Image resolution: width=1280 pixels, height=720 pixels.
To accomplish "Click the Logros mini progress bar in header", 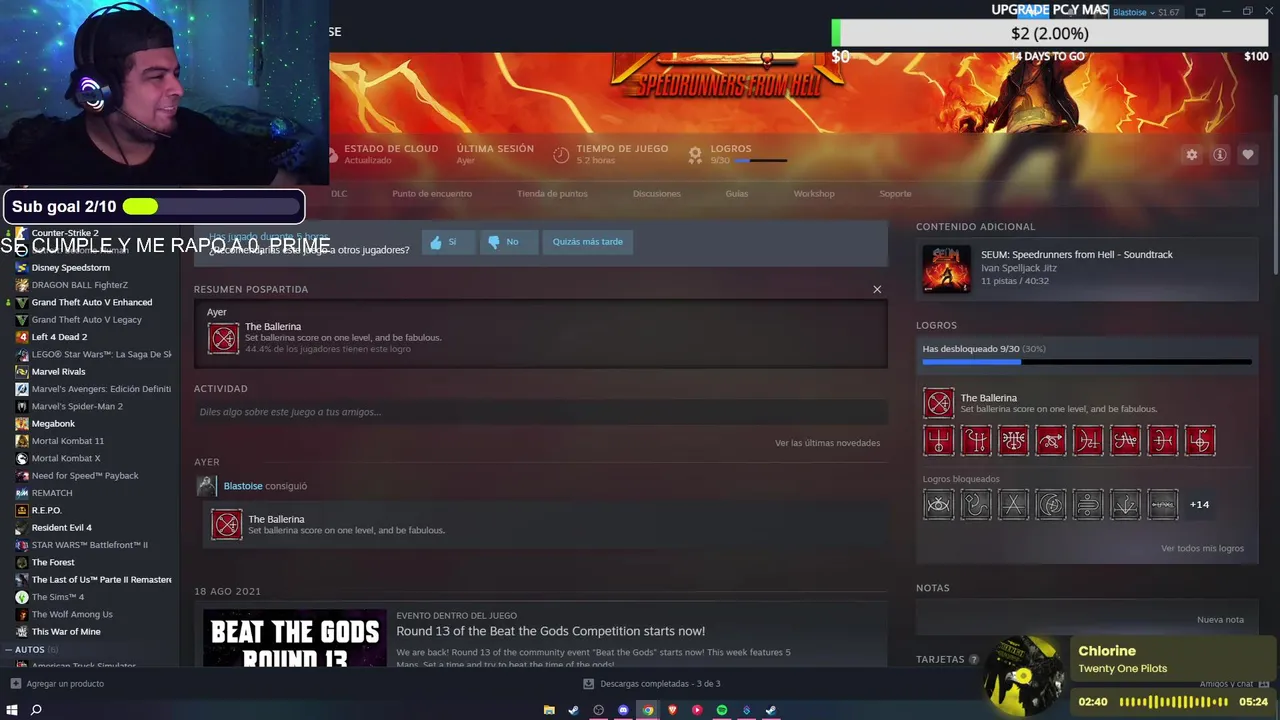I will coord(762,160).
